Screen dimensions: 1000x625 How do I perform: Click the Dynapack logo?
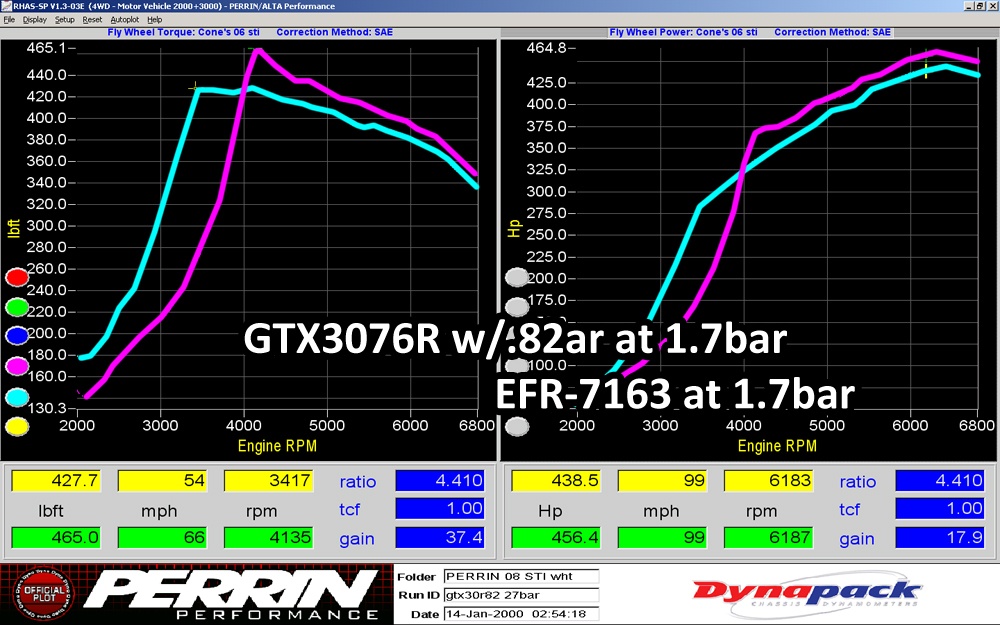[807, 593]
